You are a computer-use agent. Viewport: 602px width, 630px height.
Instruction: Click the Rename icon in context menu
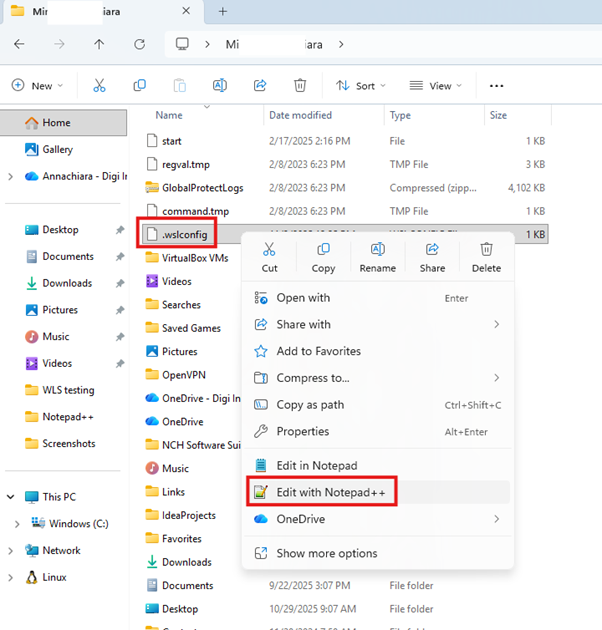point(377,250)
